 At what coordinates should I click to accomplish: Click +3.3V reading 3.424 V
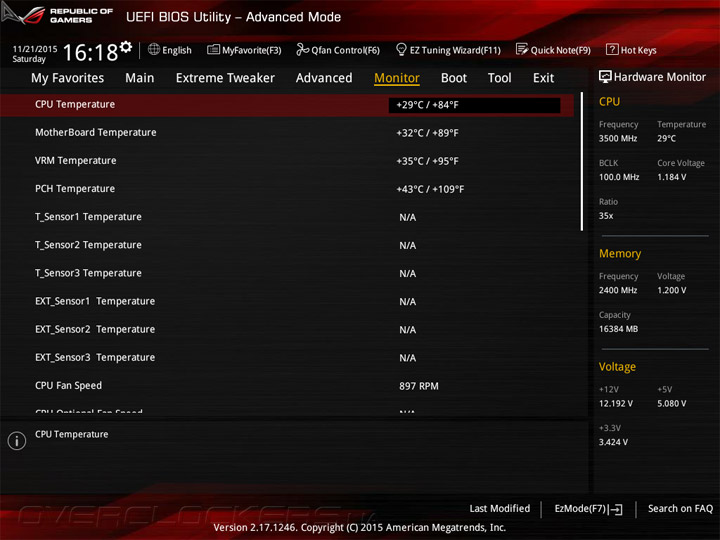pos(613,442)
